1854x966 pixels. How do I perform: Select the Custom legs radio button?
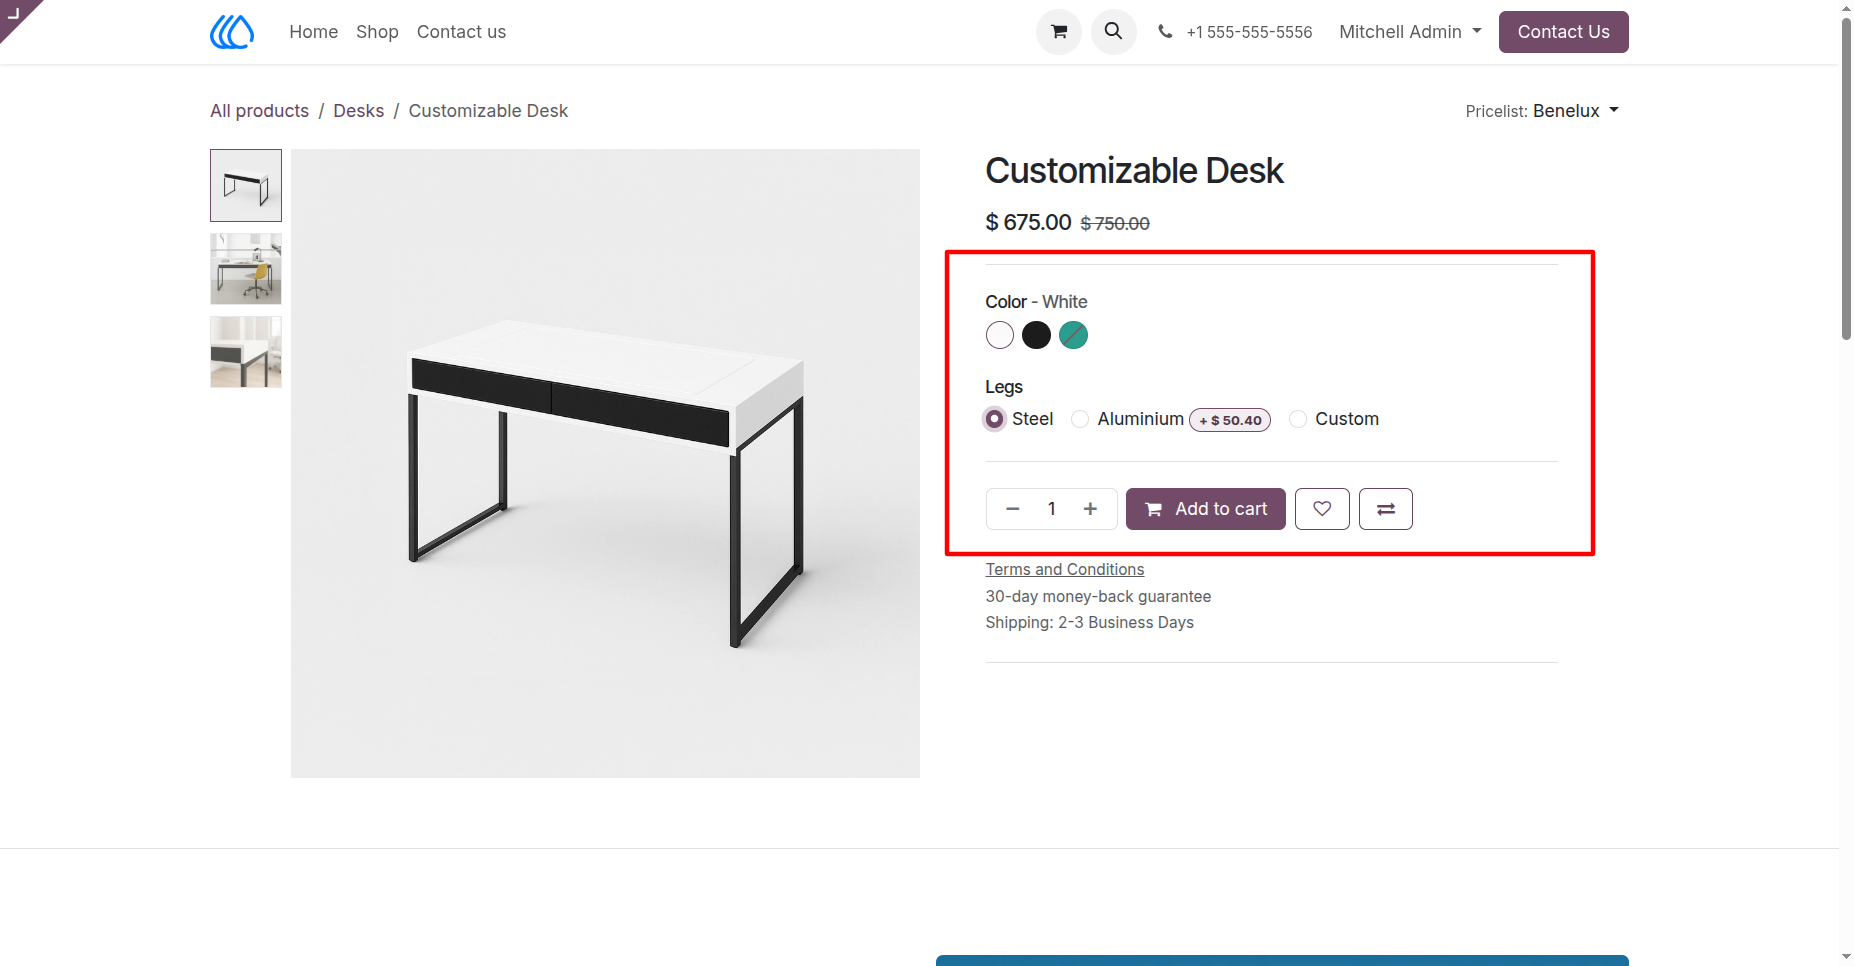click(x=1298, y=419)
